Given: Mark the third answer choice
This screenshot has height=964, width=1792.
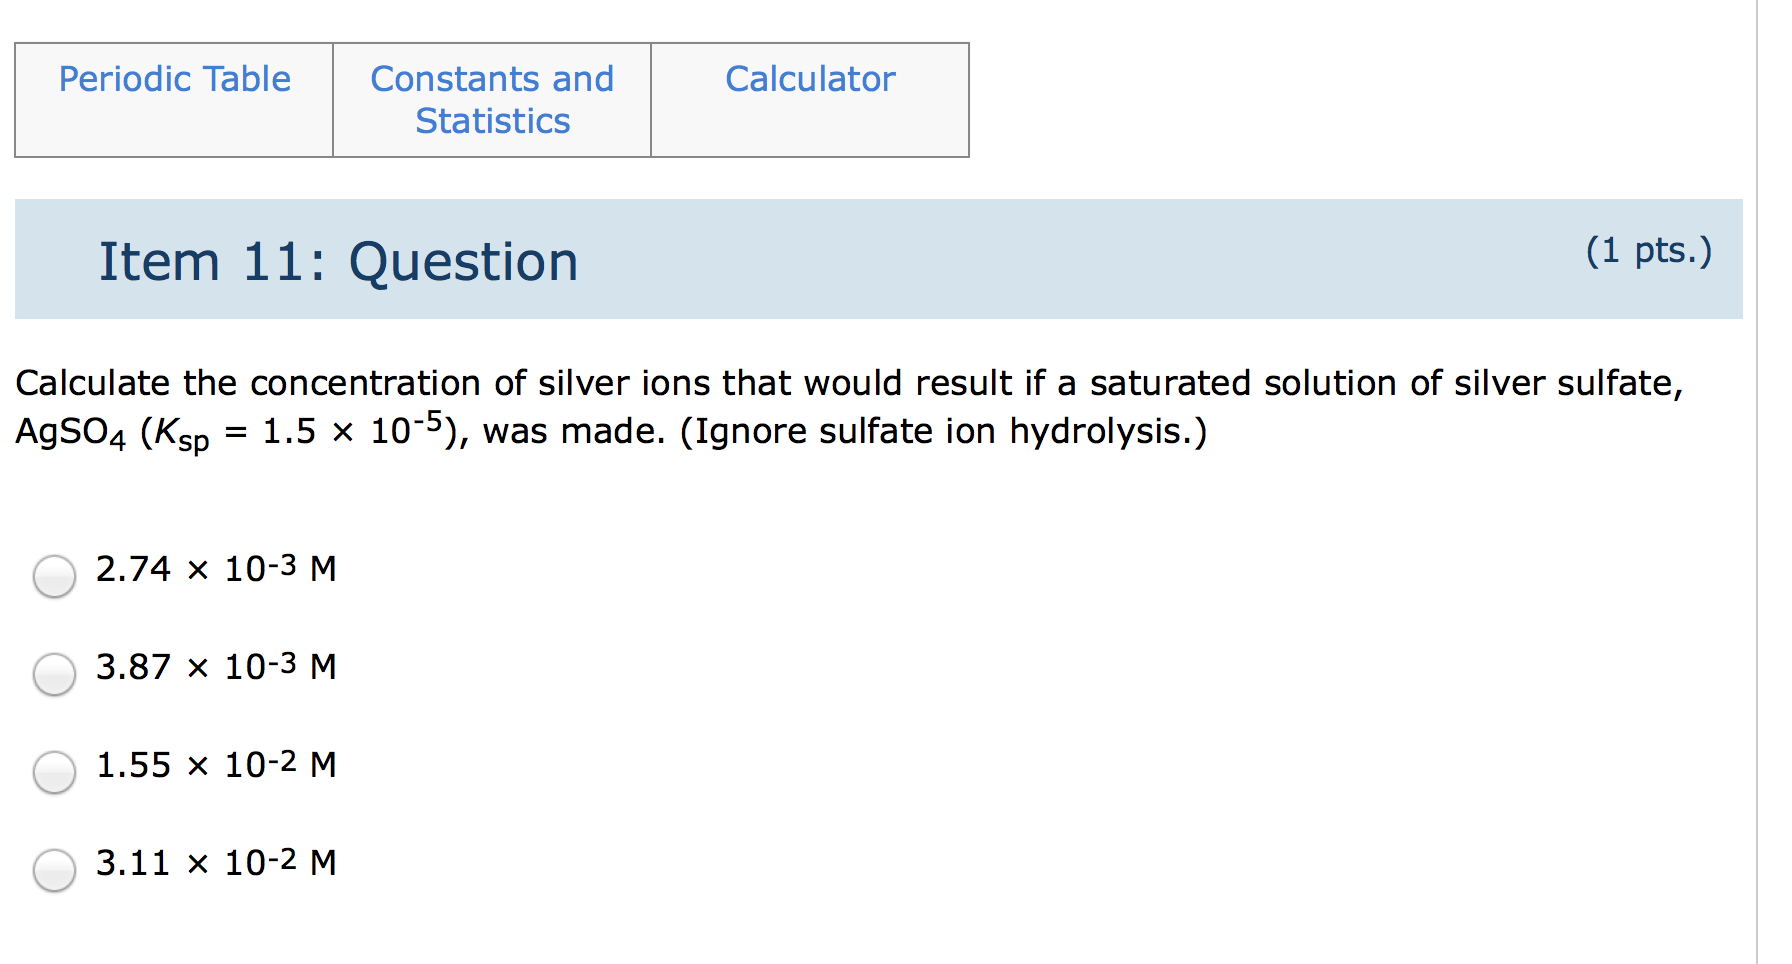Looking at the screenshot, I should point(55,772).
